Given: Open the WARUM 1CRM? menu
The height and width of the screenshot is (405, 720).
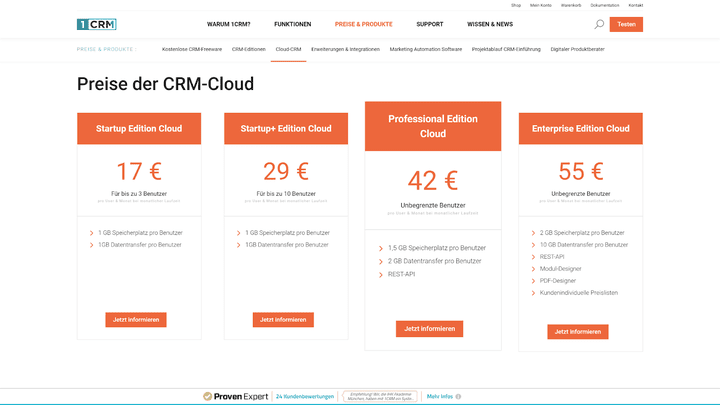Looking at the screenshot, I should [229, 24].
